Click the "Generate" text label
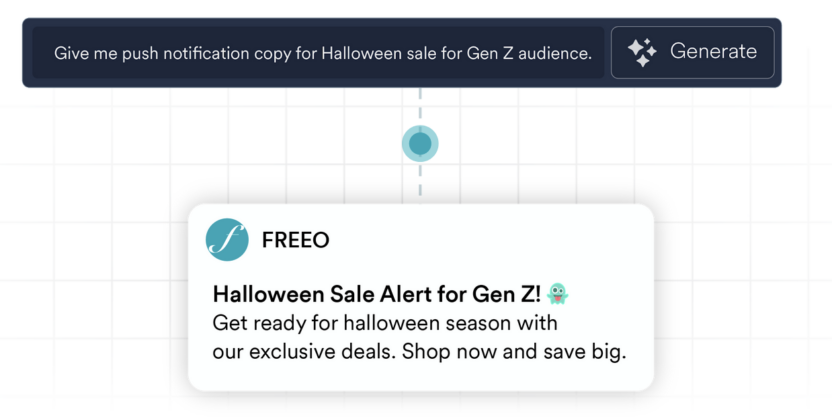Screen dimensions: 832x418 click(x=713, y=52)
